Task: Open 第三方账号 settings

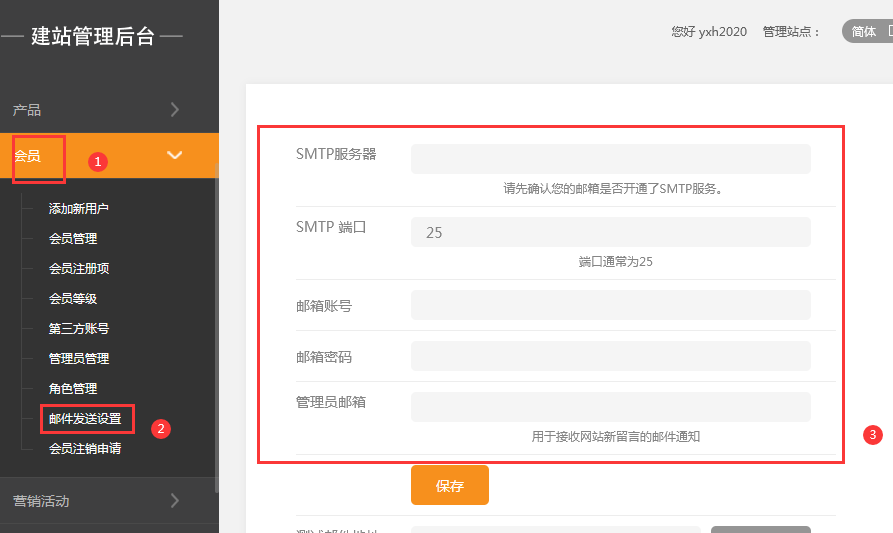Action: pos(78,329)
